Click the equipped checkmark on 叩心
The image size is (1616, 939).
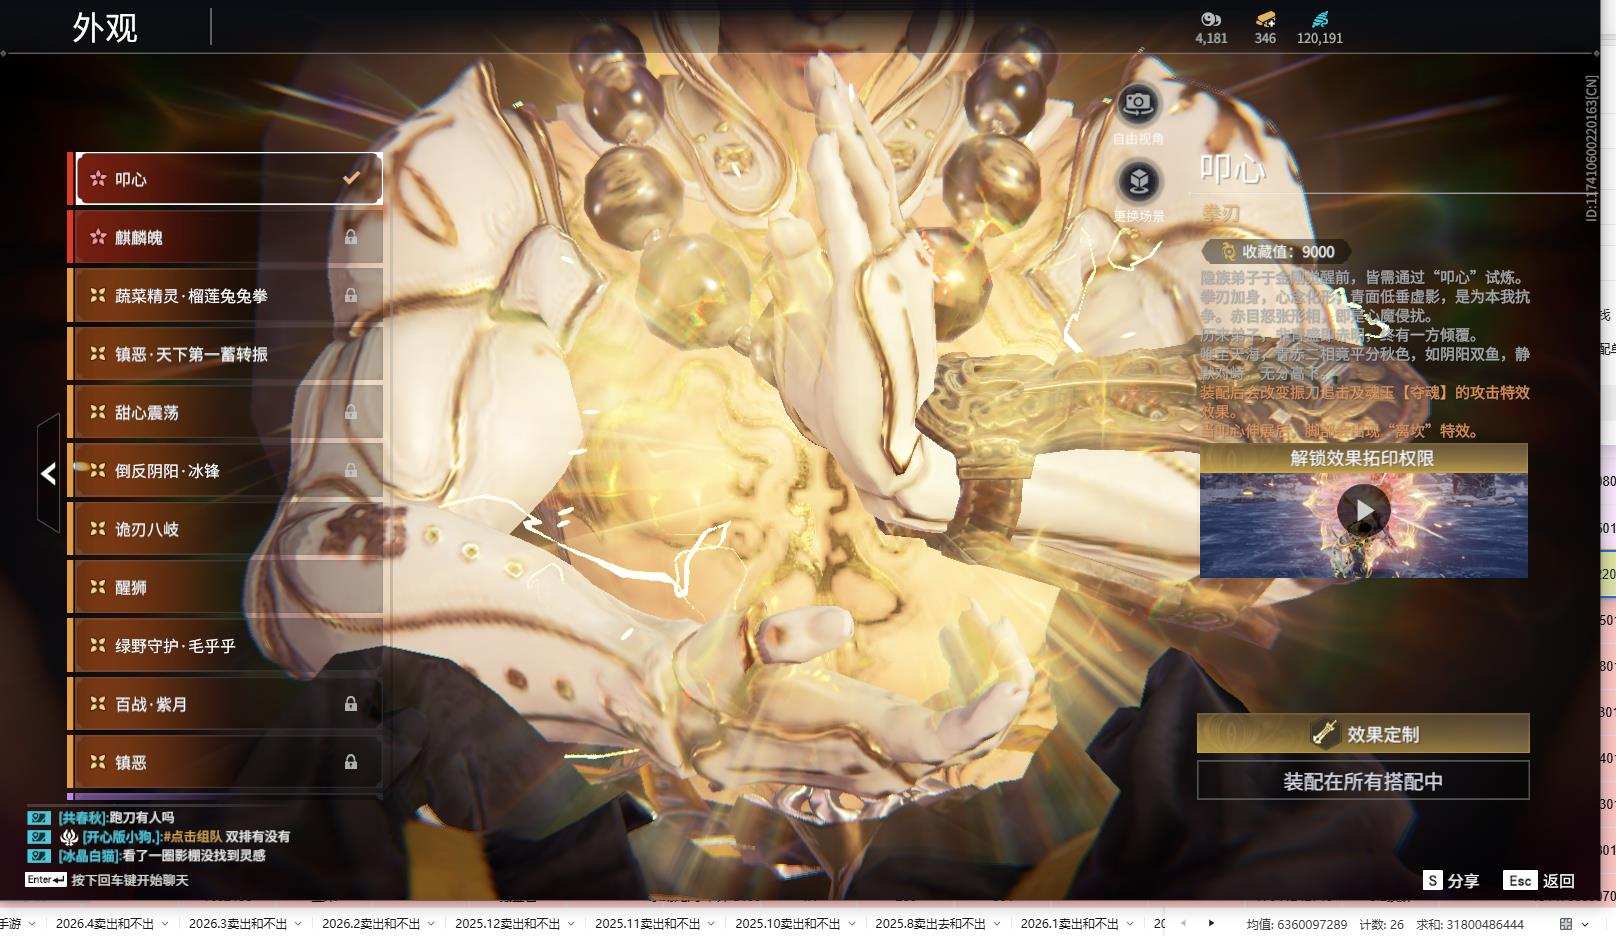[352, 178]
